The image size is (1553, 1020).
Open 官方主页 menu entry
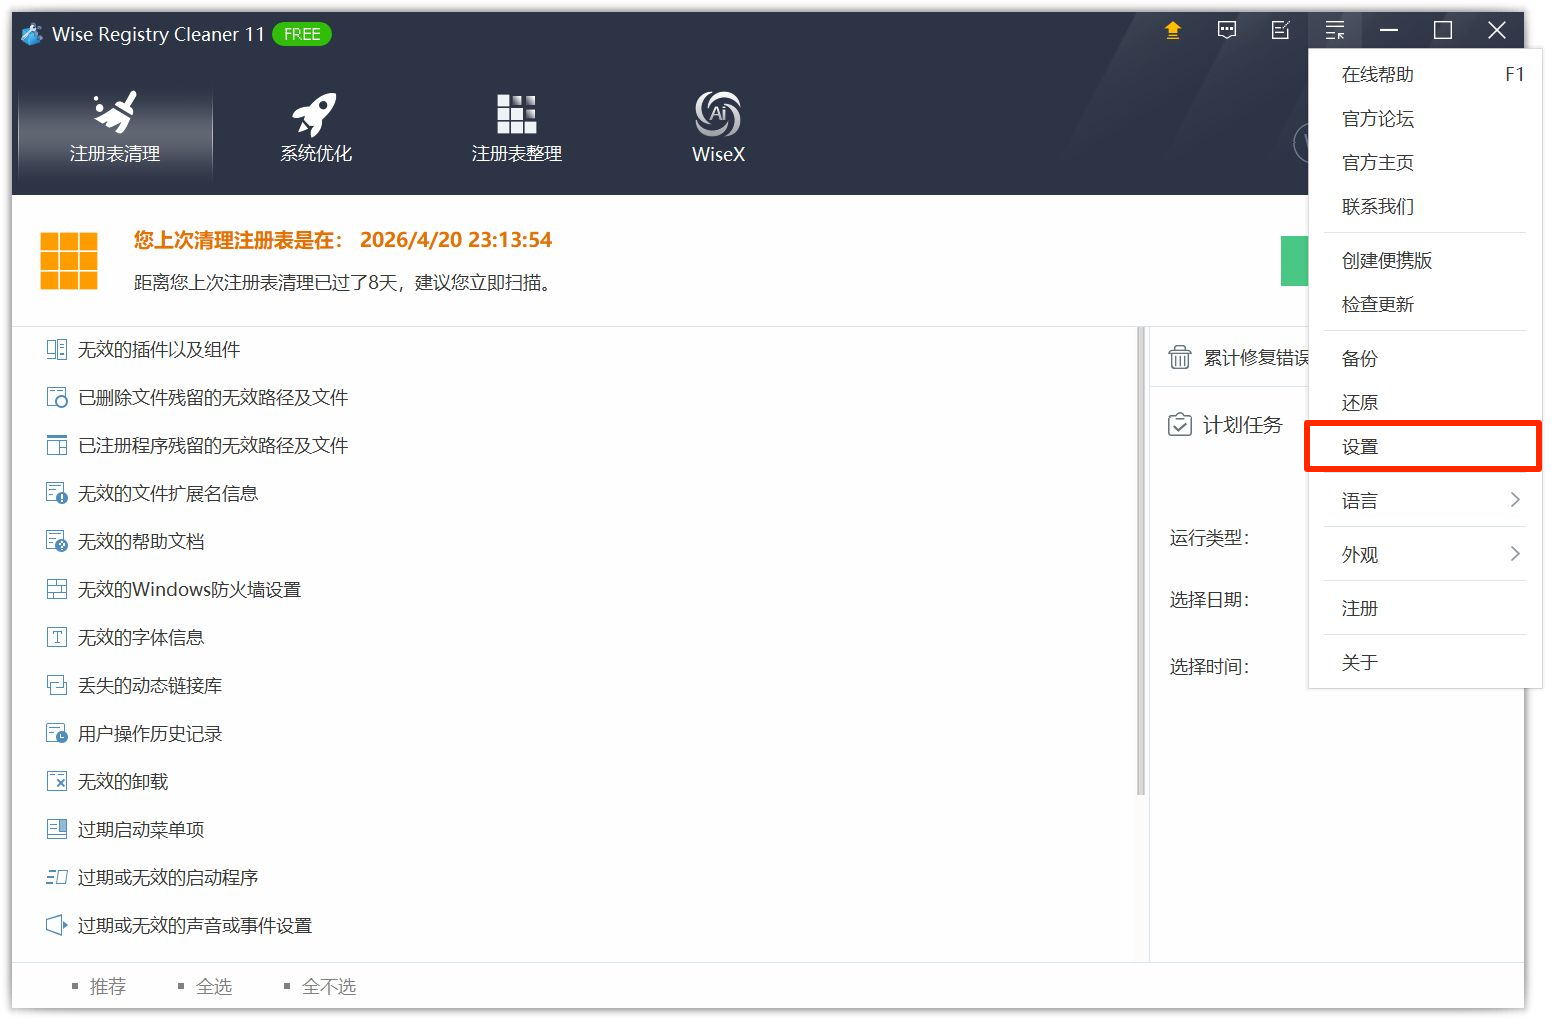click(1425, 163)
